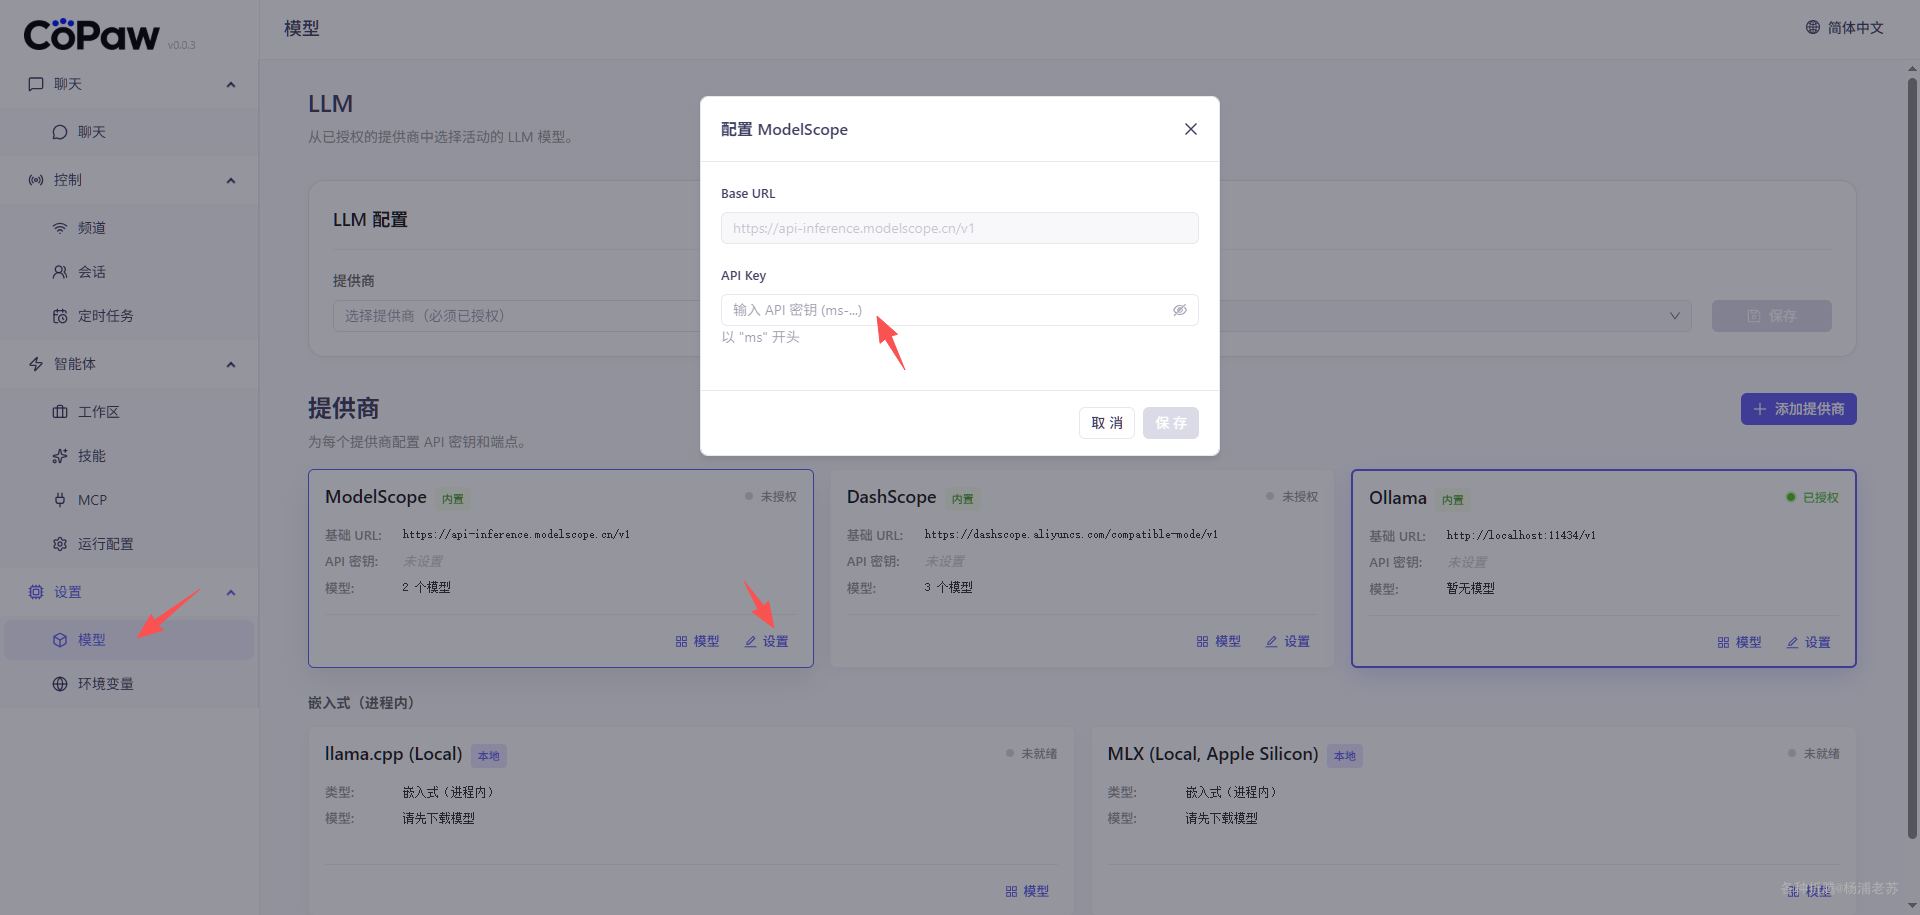The width and height of the screenshot is (1920, 915).
Task: Open the model dropdown chevron beside 保存
Action: click(x=1675, y=316)
